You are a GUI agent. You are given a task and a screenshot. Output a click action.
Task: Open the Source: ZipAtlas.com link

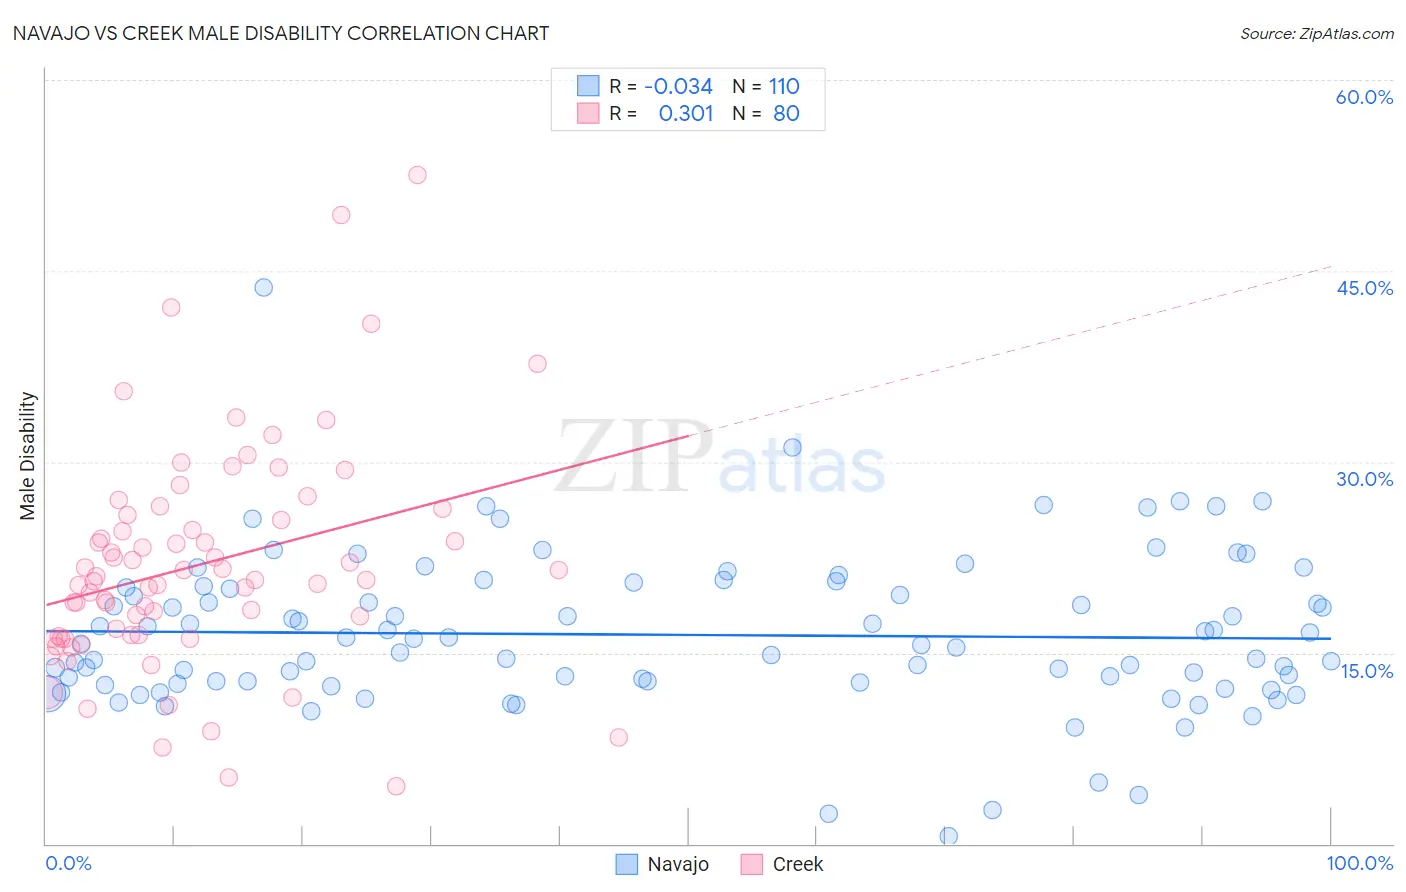[x=1317, y=33]
